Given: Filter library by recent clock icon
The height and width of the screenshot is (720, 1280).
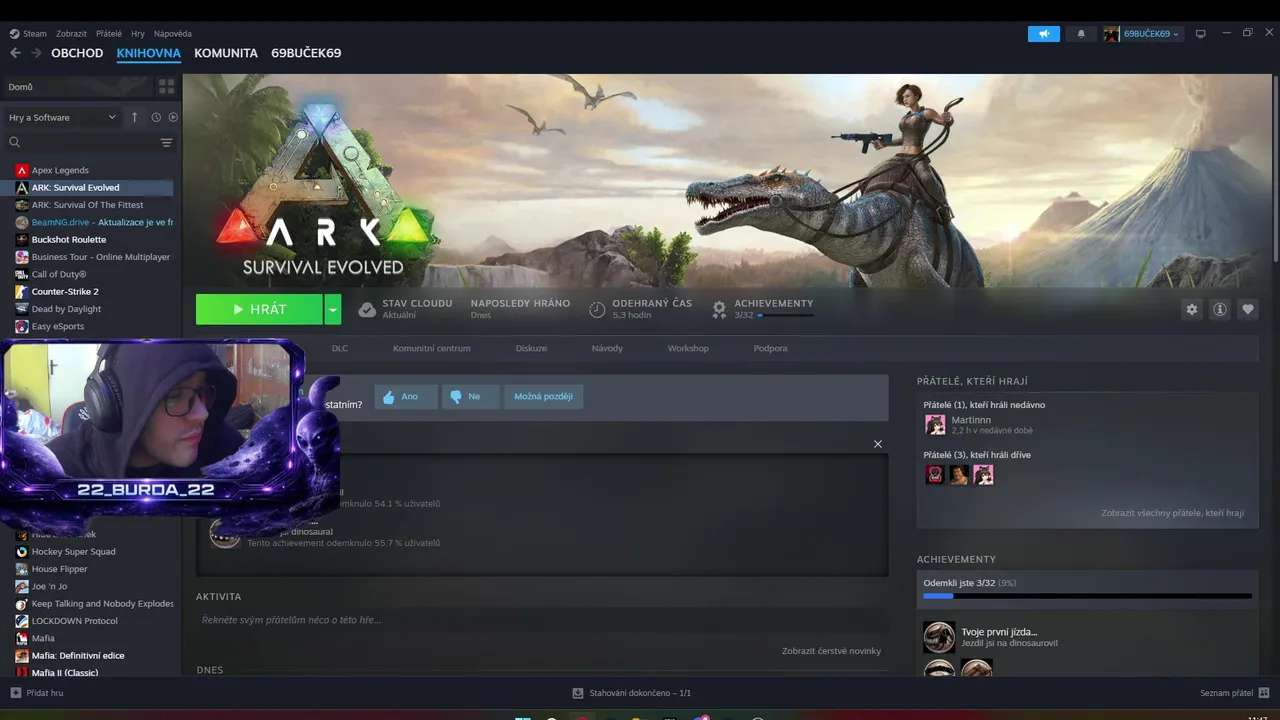Looking at the screenshot, I should point(156,117).
